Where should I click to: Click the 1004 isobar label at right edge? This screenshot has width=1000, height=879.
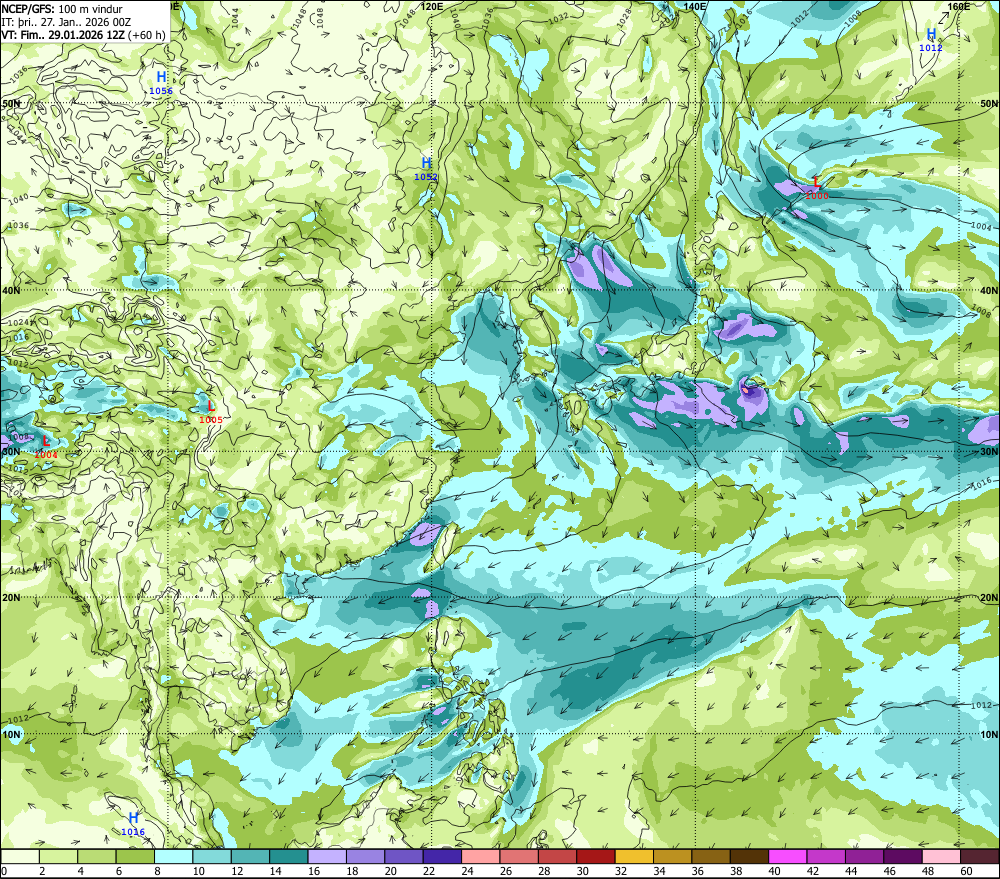(981, 226)
